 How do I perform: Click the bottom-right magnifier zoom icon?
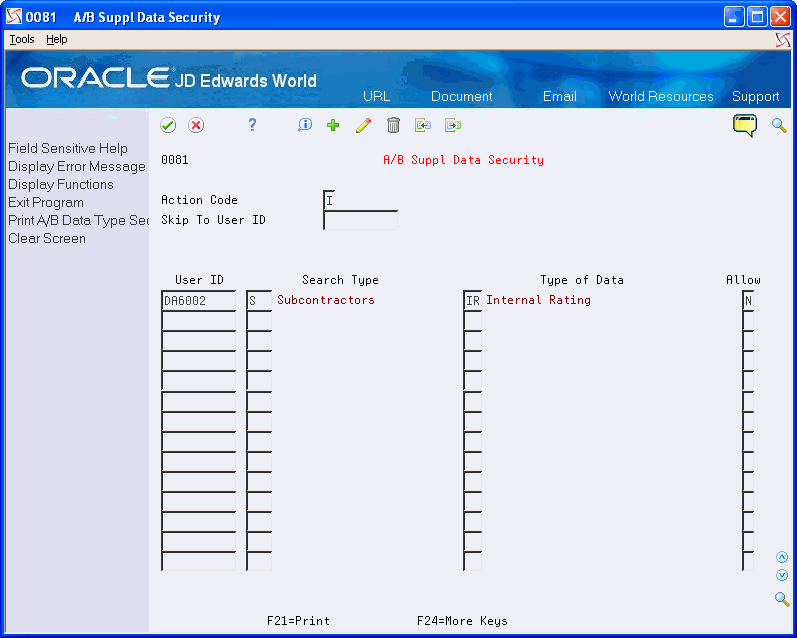(782, 599)
